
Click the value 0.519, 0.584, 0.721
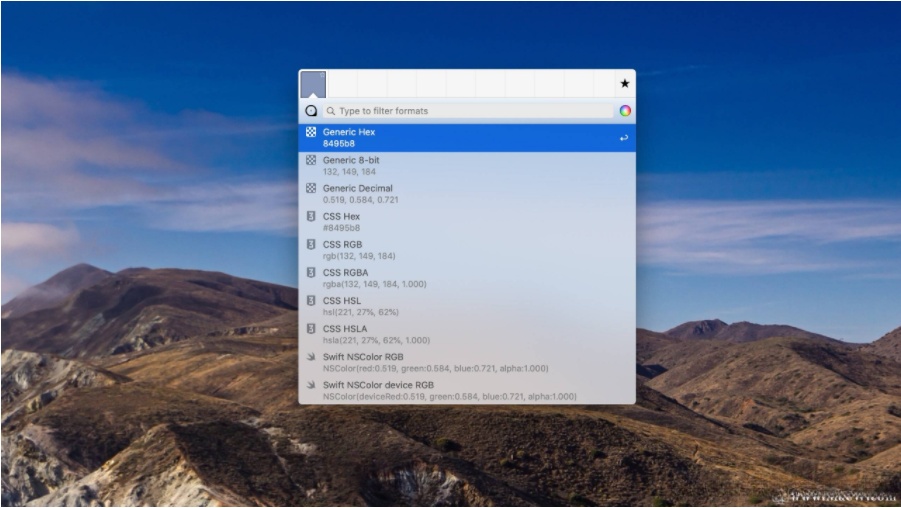click(x=360, y=200)
